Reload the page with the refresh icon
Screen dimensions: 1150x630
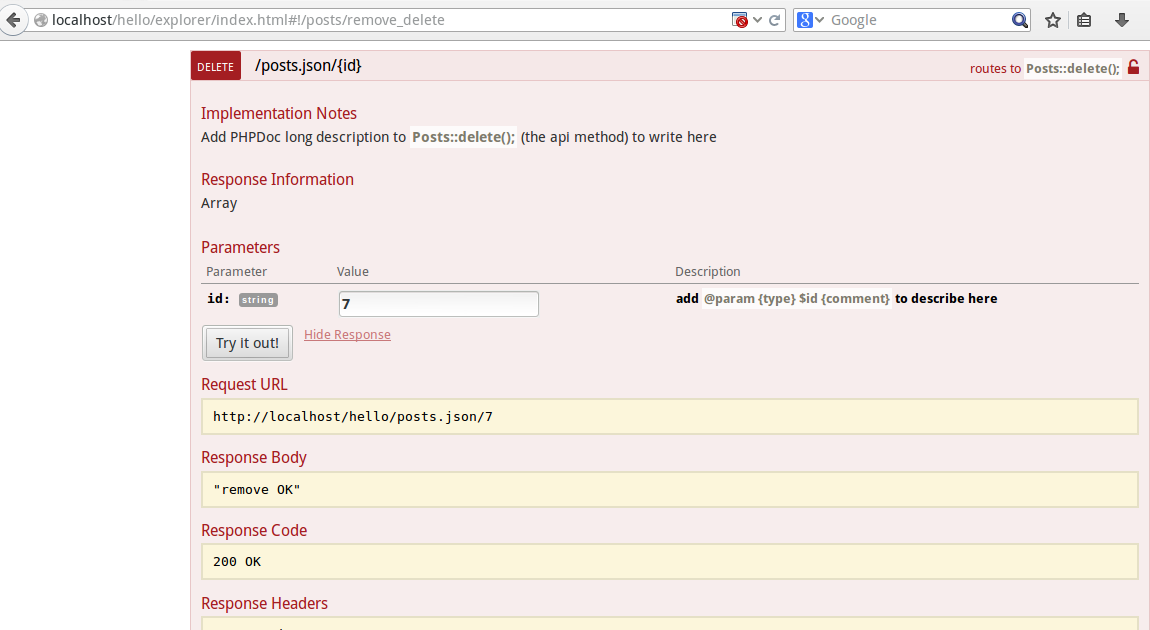point(774,20)
